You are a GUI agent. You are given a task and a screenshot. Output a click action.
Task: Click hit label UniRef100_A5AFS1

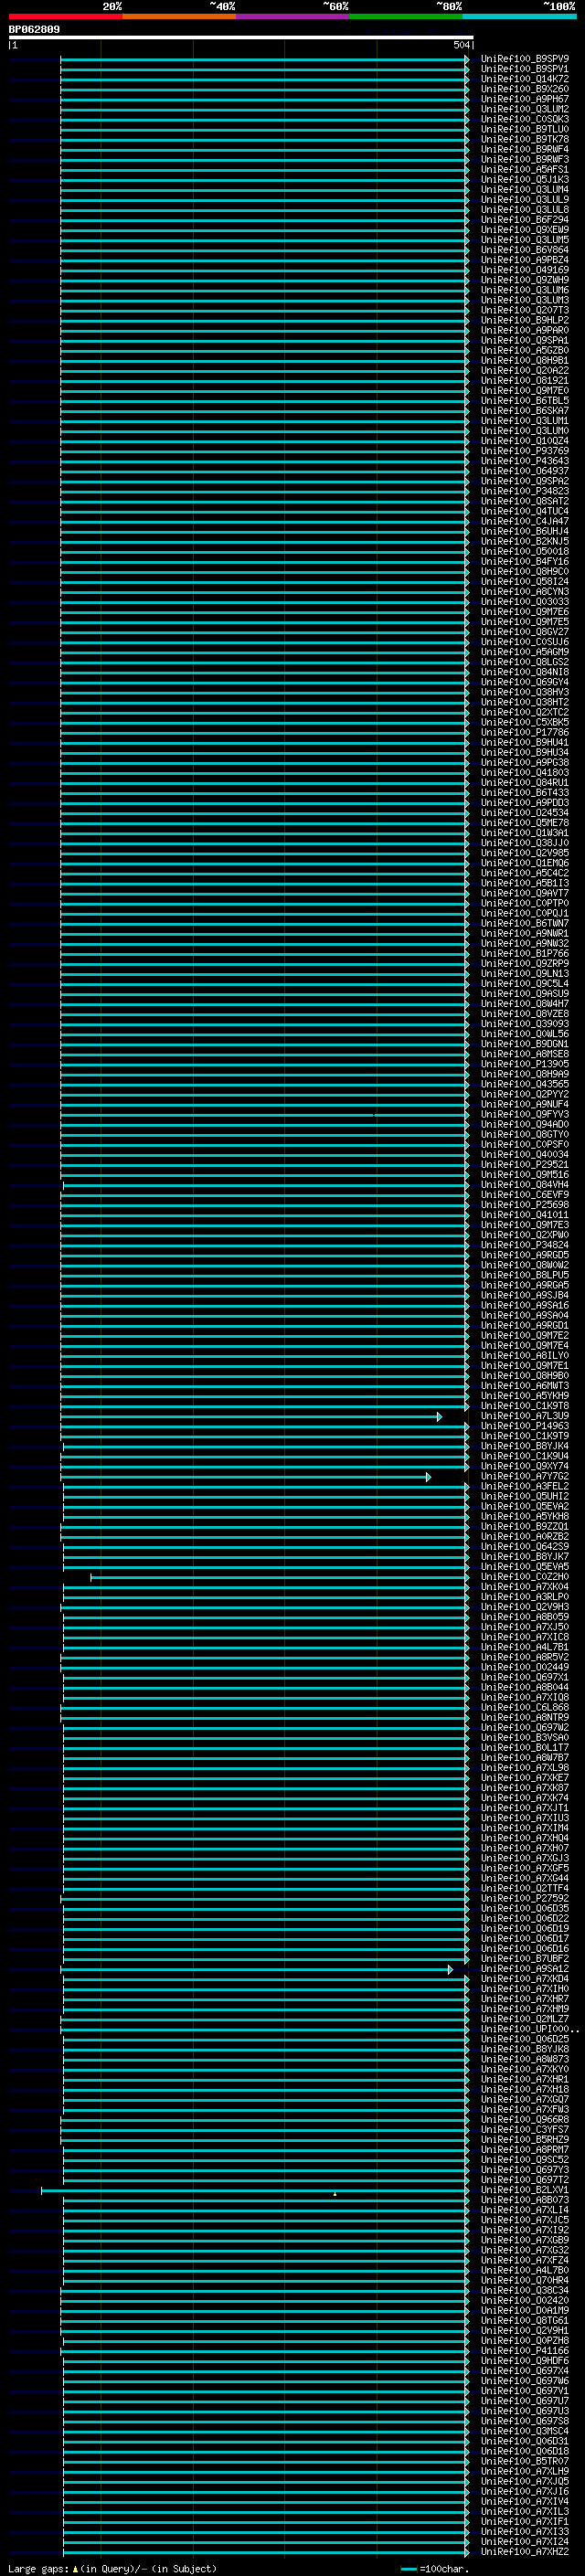[525, 170]
